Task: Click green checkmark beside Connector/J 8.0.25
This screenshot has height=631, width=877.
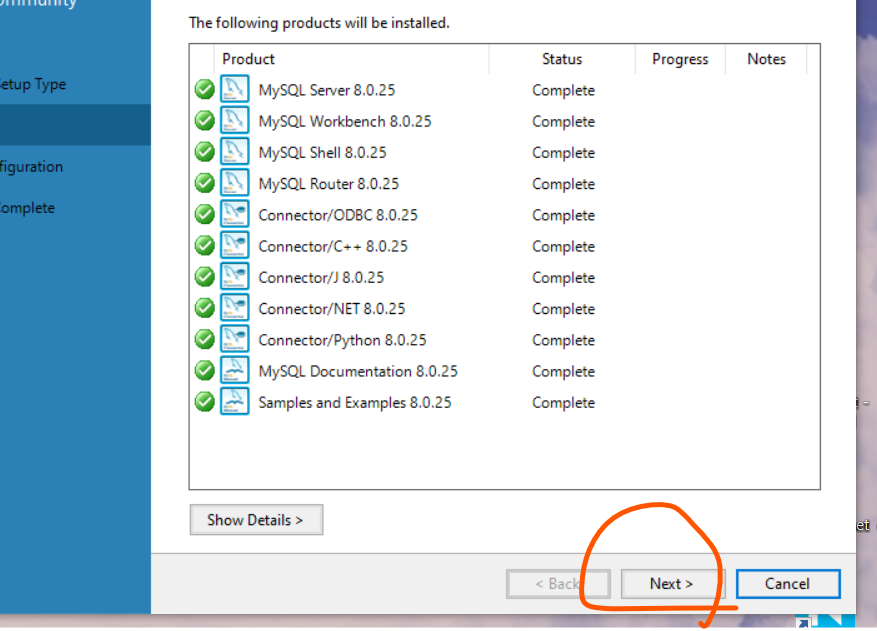Action: (205, 277)
